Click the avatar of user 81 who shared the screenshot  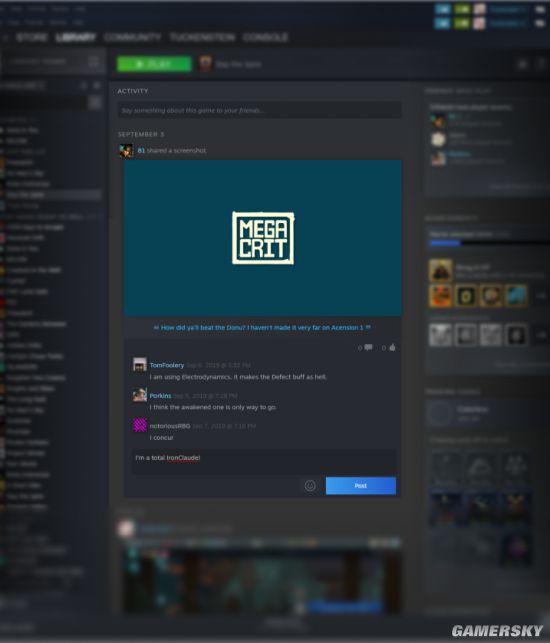coord(126,150)
